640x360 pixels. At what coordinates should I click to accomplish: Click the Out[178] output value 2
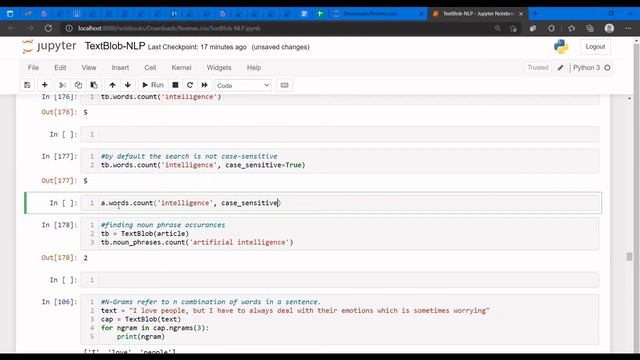click(x=85, y=258)
